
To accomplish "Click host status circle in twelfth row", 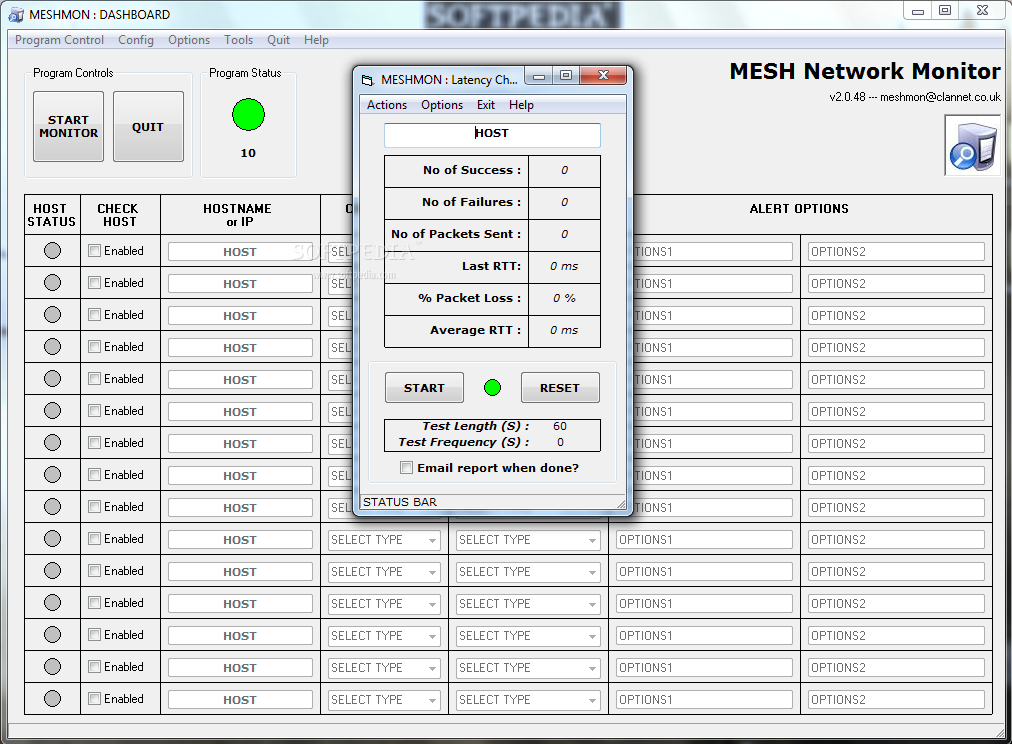I will tap(52, 603).
